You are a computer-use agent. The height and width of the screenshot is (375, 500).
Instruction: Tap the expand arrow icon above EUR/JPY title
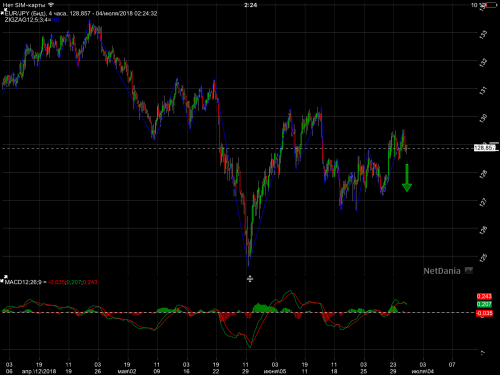point(5,9)
